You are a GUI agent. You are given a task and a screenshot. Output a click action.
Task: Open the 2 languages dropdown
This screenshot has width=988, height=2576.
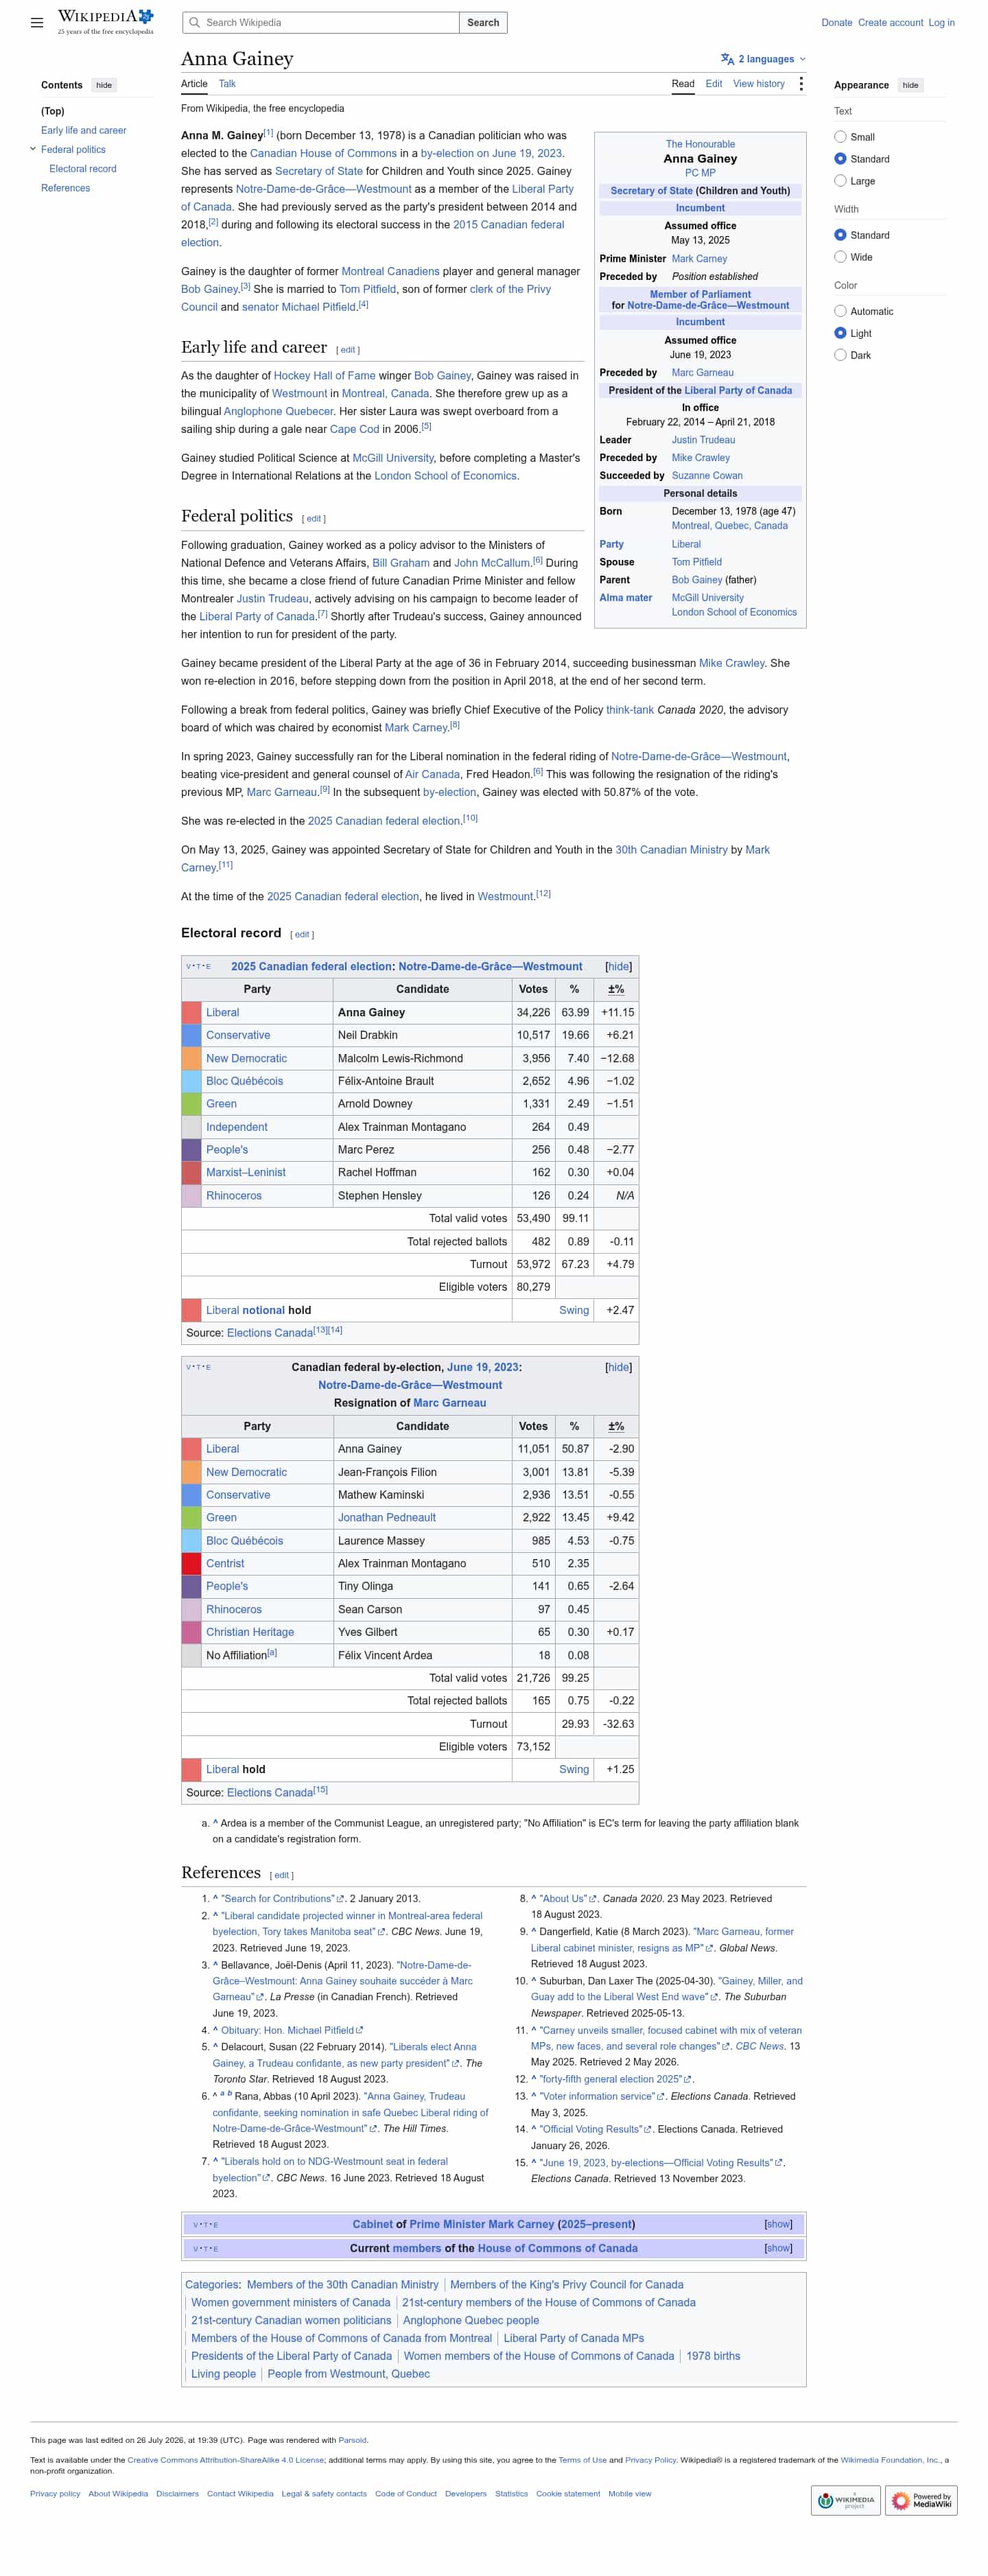coord(763,59)
